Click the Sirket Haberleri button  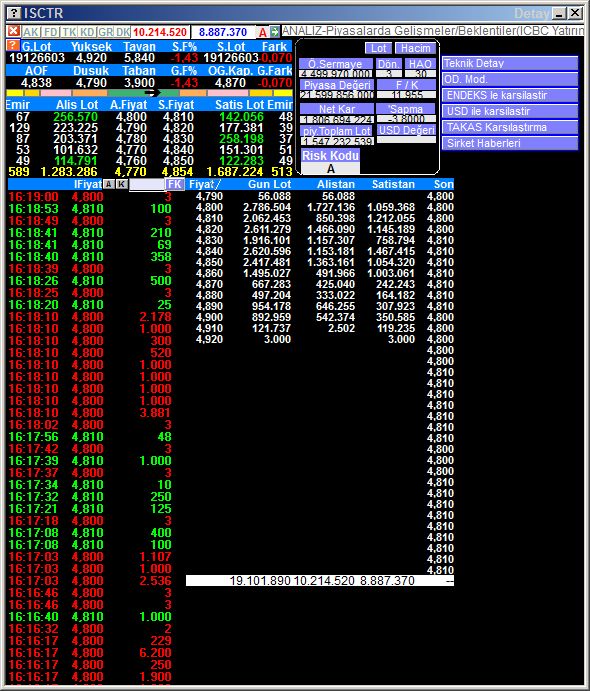point(510,143)
